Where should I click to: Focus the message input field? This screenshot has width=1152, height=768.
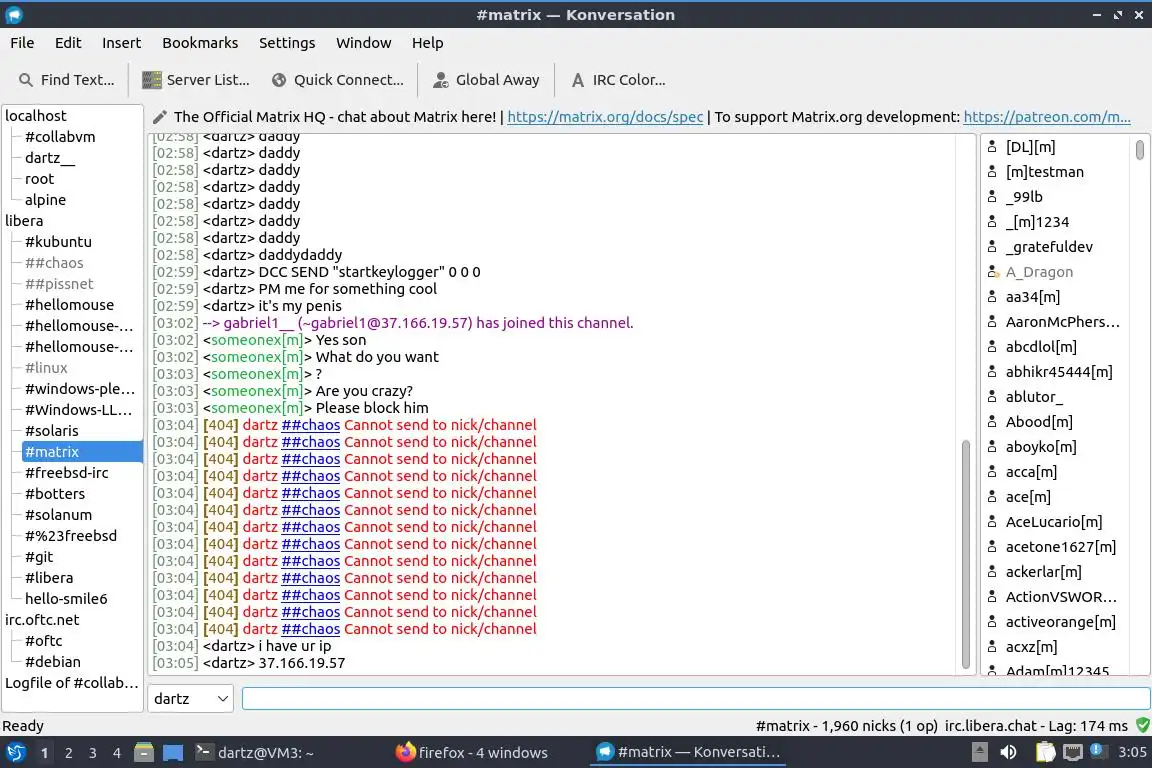click(x=696, y=698)
